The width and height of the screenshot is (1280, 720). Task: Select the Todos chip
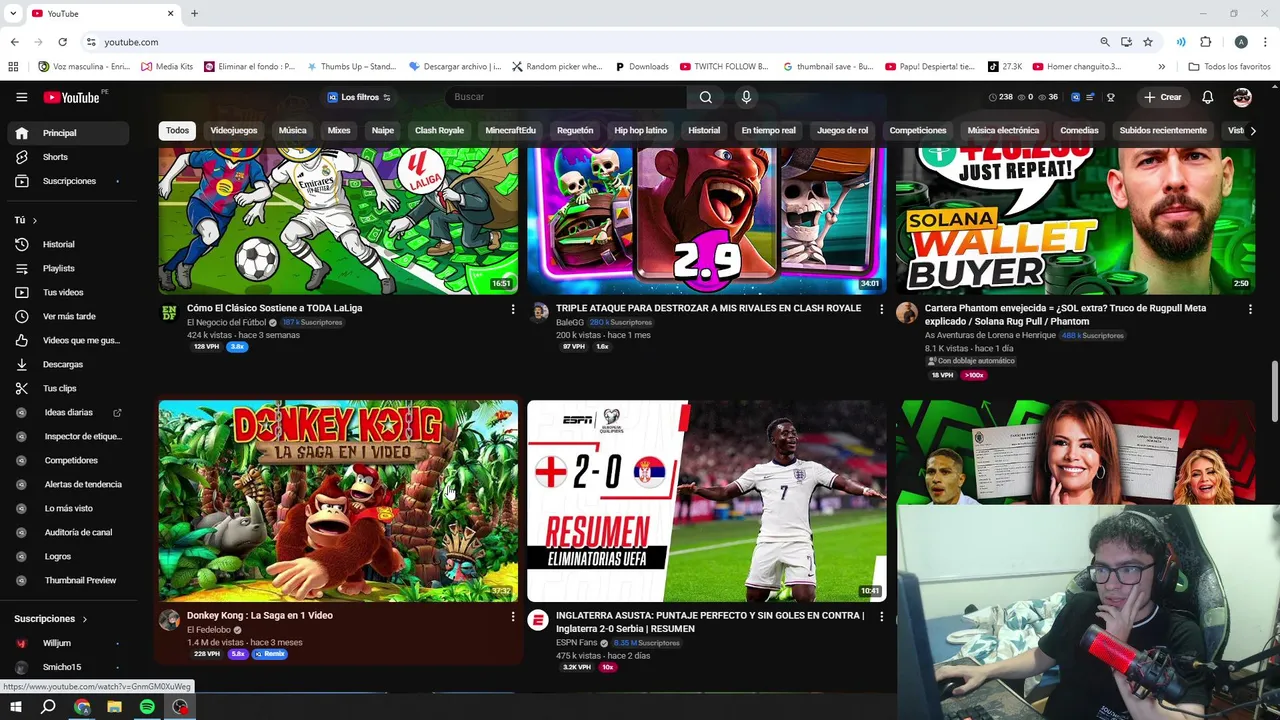(177, 130)
